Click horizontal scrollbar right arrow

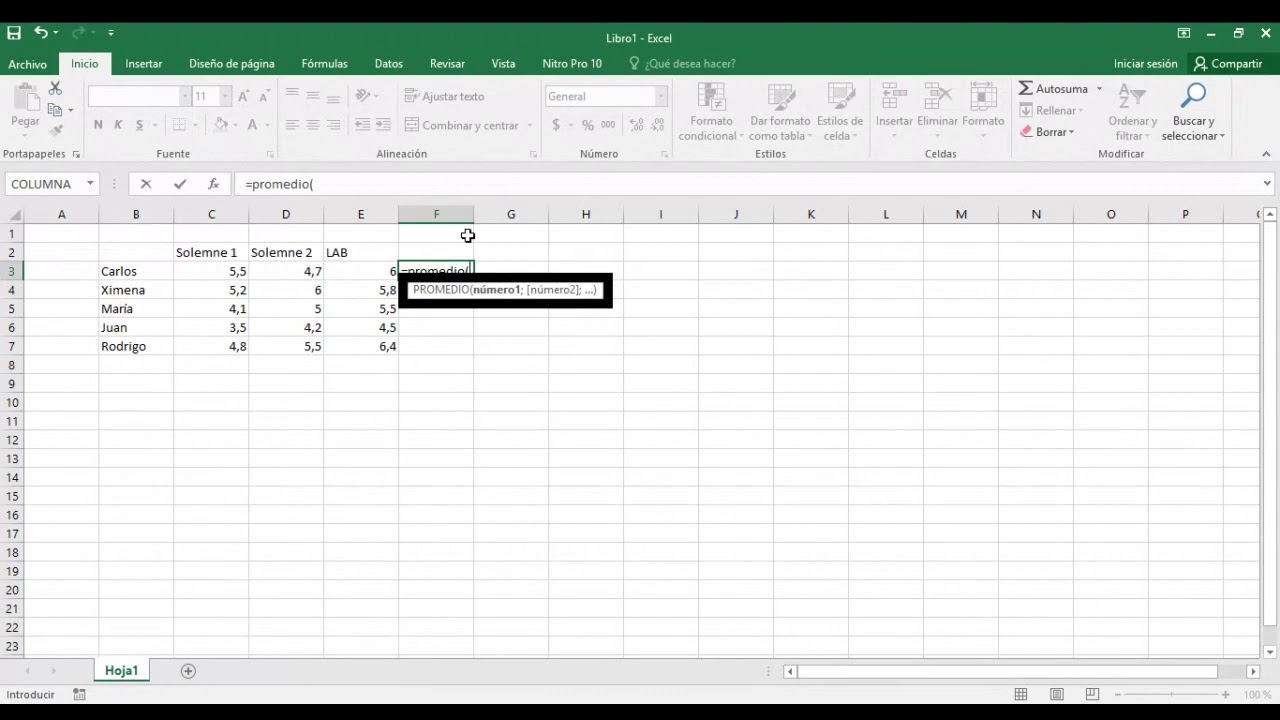point(1253,672)
